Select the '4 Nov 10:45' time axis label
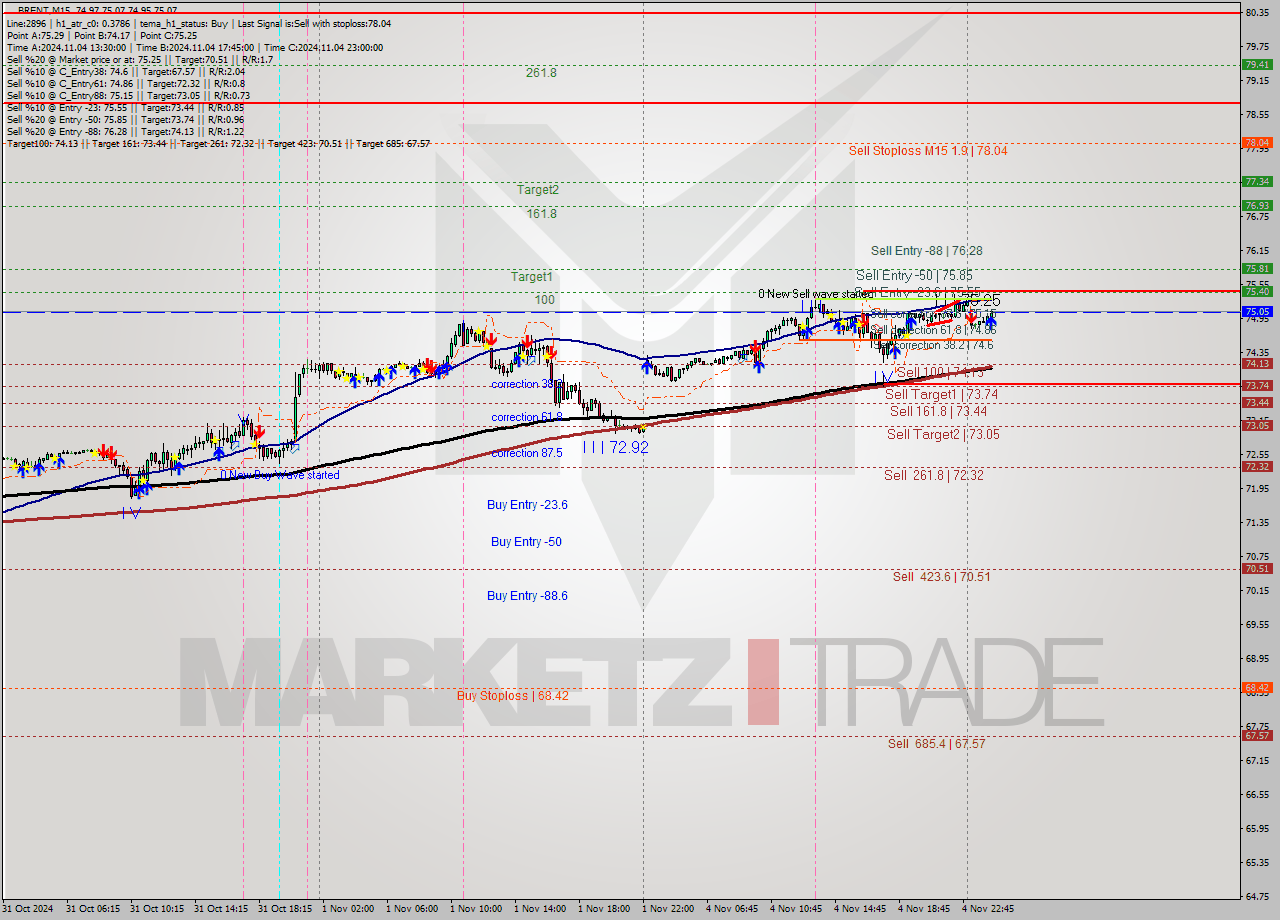This screenshot has height=920, width=1280. coord(795,909)
